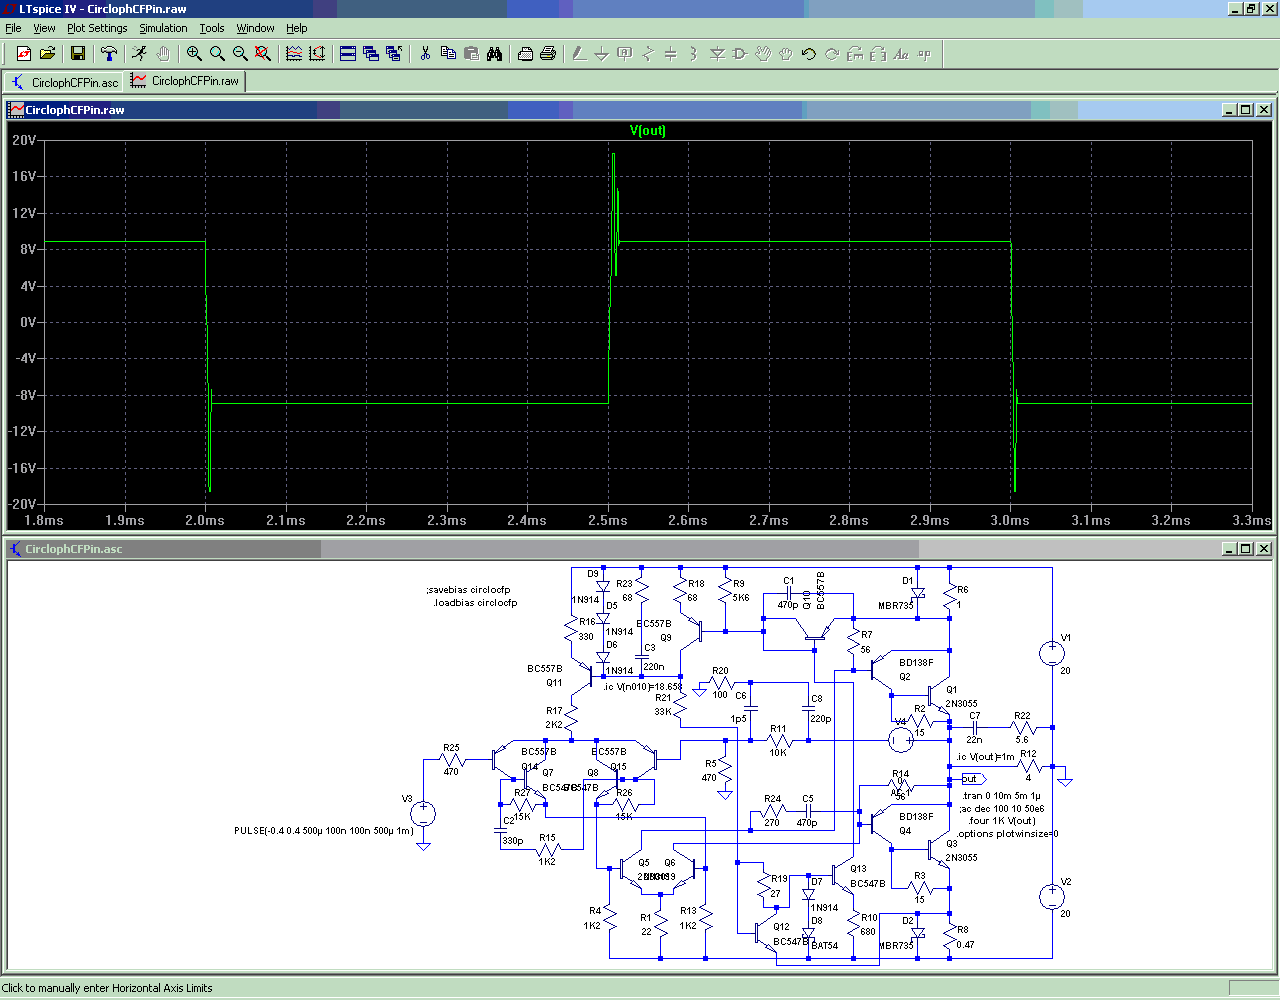Select the Place Inductor tool
This screenshot has height=1000, width=1280.
point(694,54)
